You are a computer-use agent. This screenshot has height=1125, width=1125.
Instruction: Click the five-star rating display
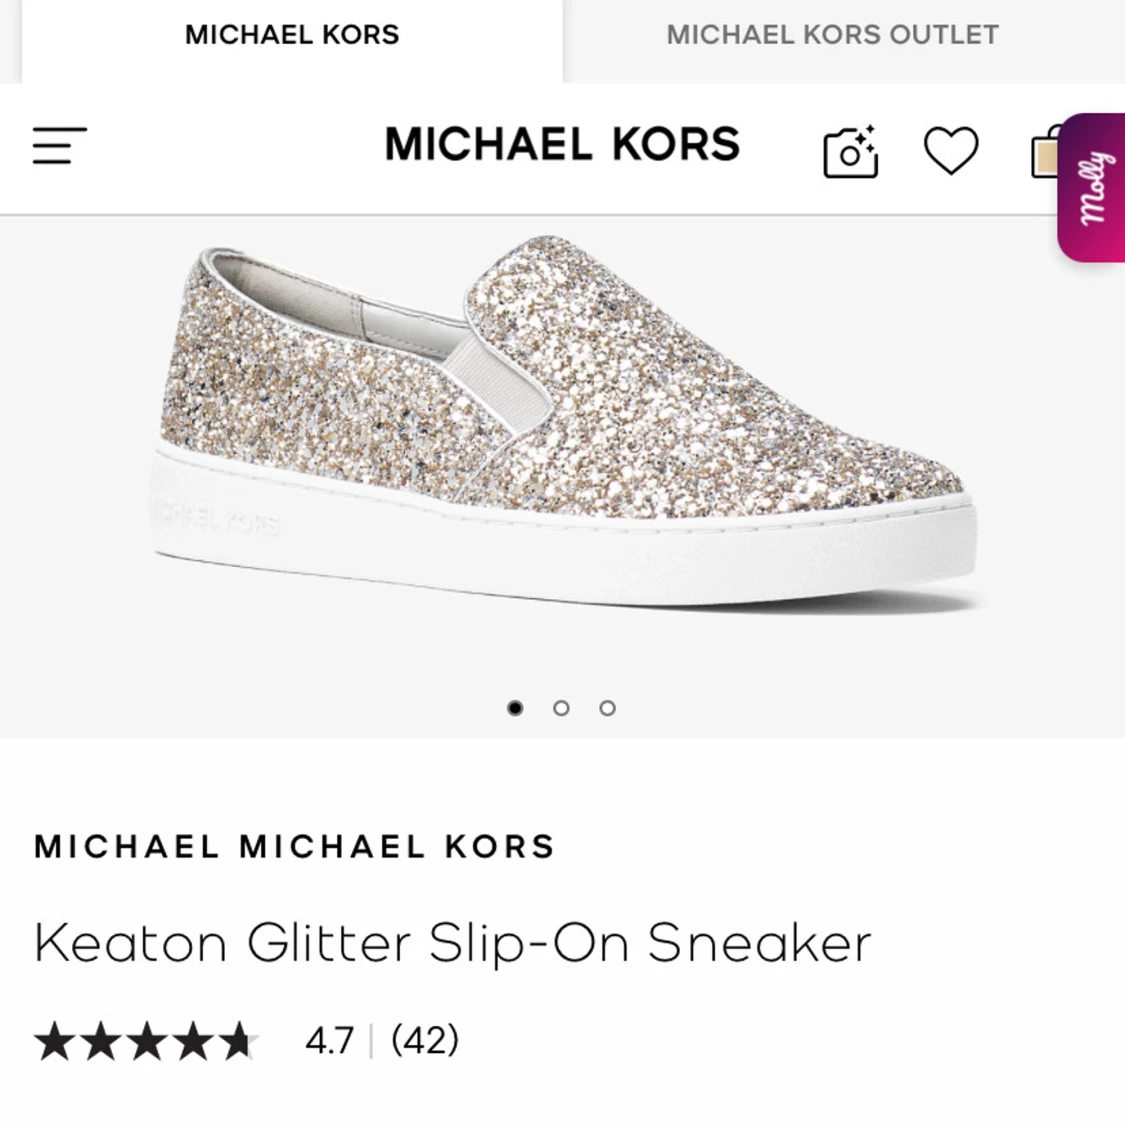[x=146, y=1040]
